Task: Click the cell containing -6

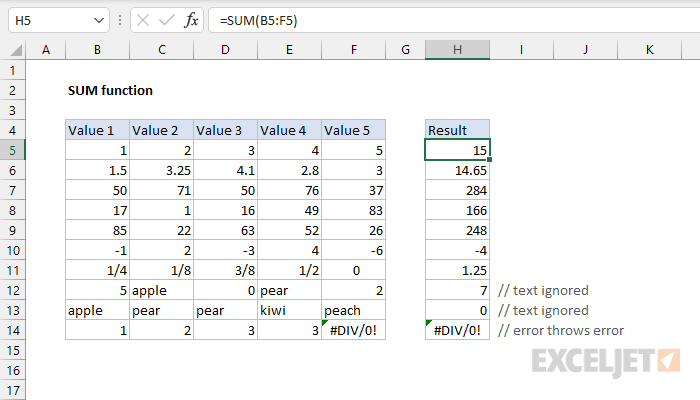Action: click(x=354, y=250)
